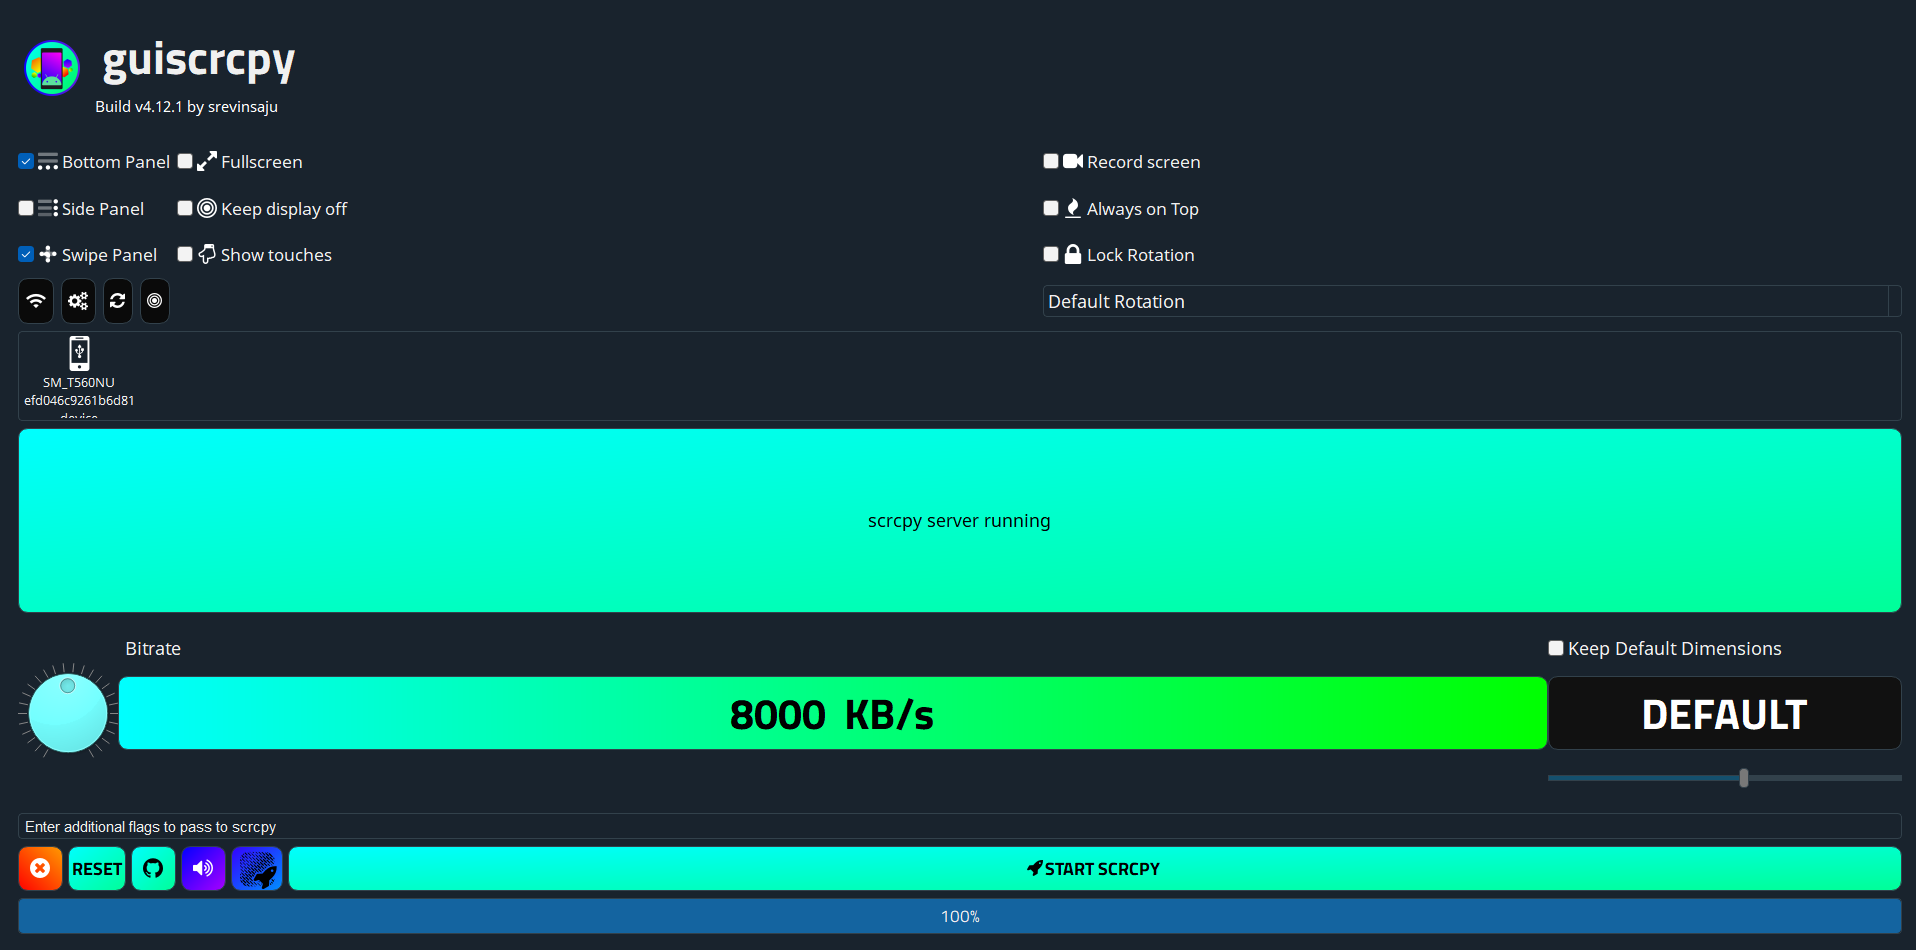Screen dimensions: 1916x950
Task: Check Keep Default Dimensions
Action: click(x=1556, y=648)
